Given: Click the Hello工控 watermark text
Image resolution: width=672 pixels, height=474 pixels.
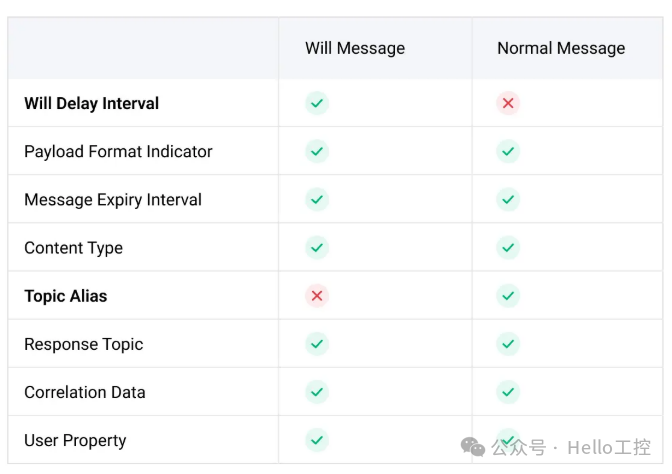Looking at the screenshot, I should (609, 447).
